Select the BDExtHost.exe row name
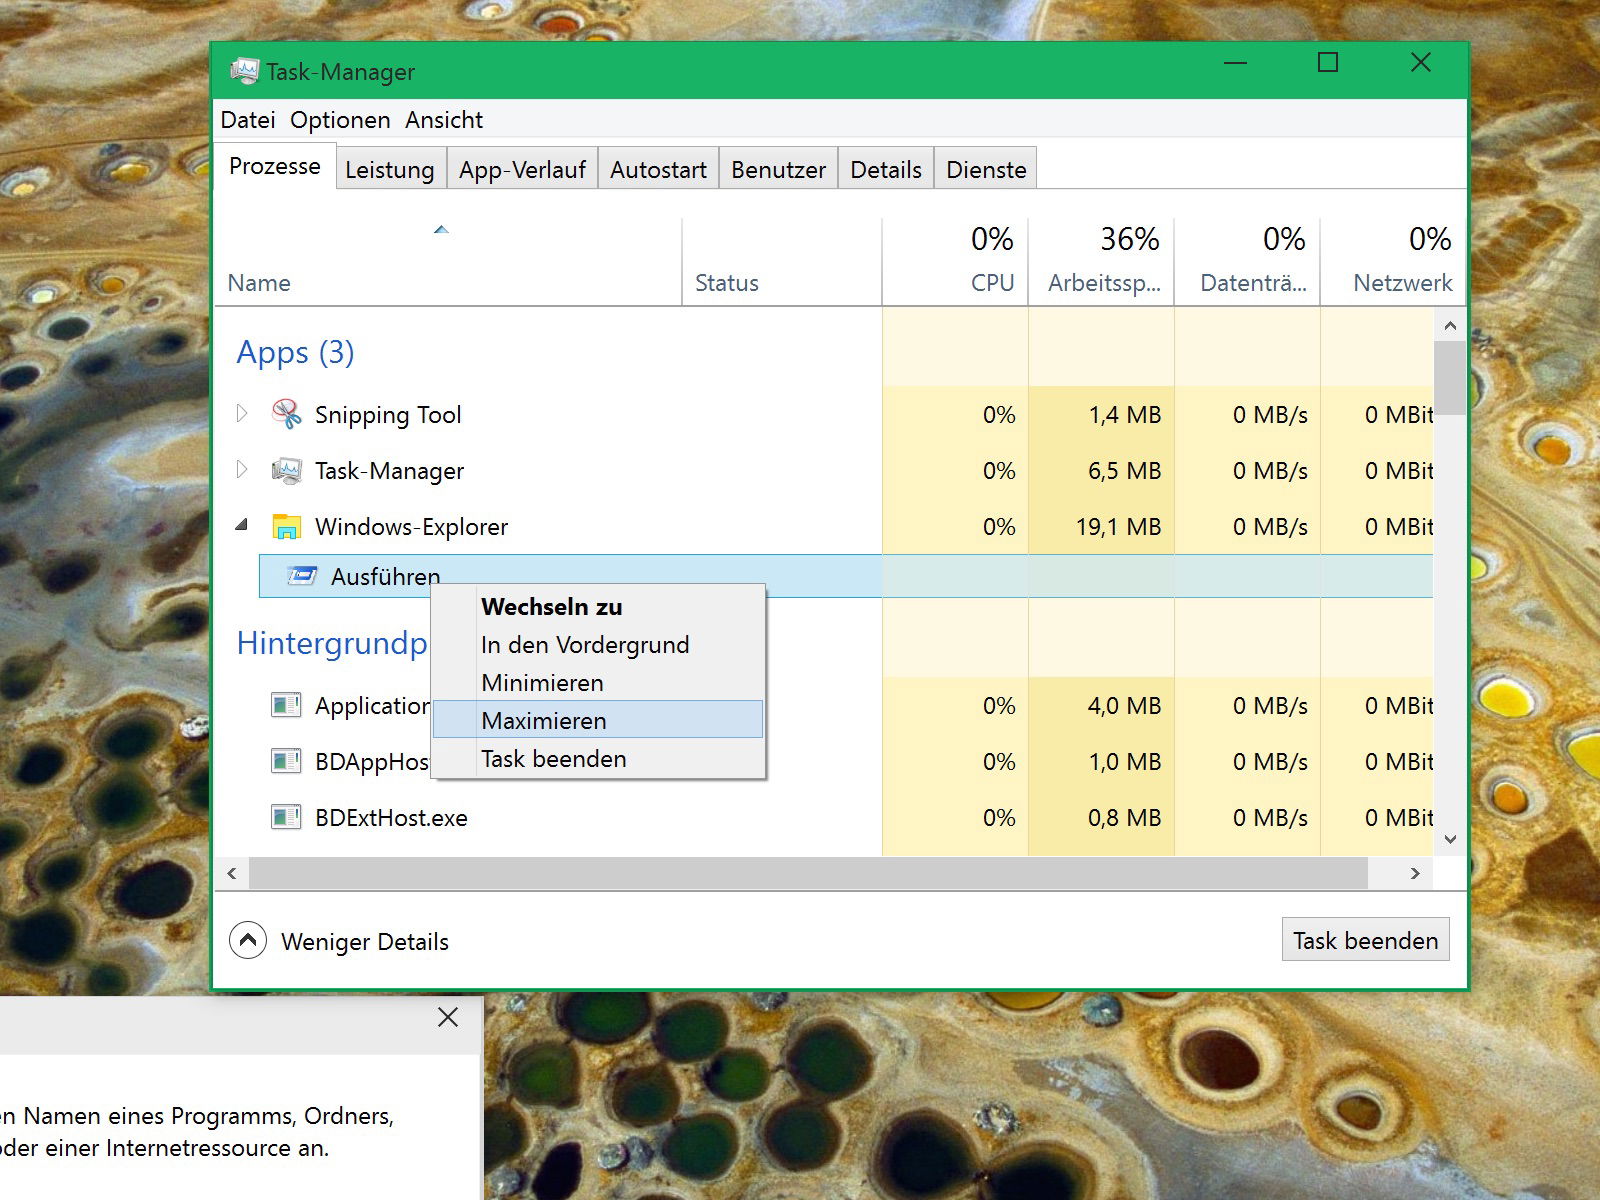1600x1200 pixels. (391, 818)
